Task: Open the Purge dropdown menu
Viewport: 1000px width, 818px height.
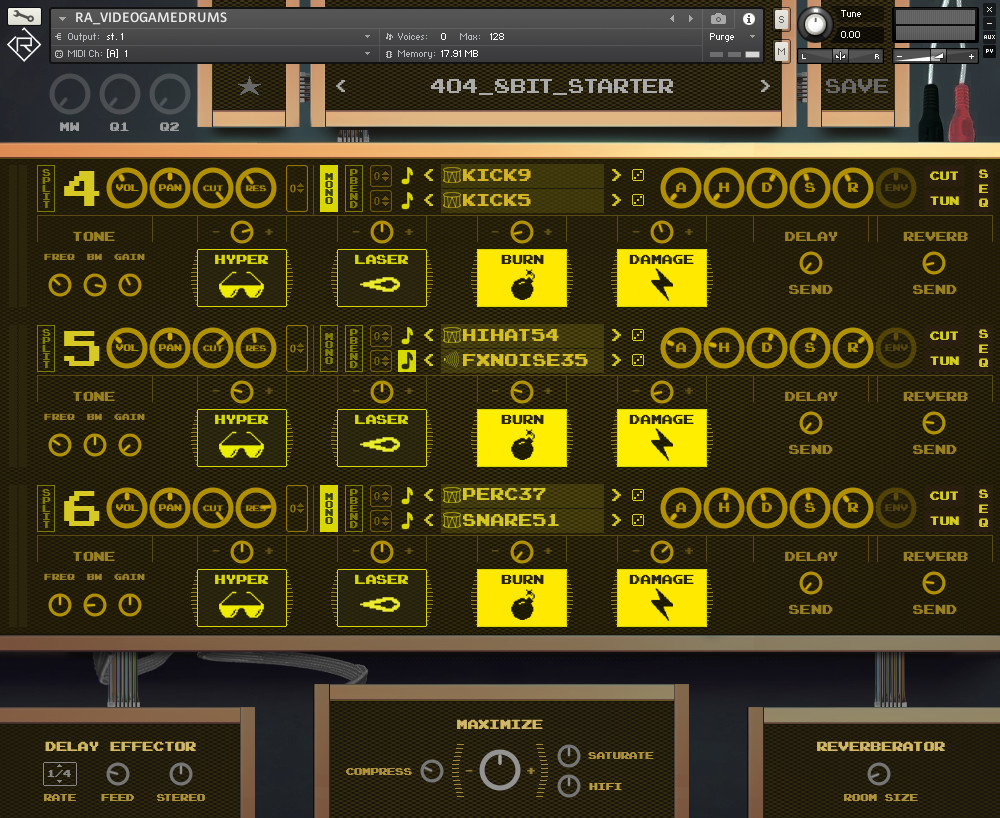Action: tap(732, 36)
